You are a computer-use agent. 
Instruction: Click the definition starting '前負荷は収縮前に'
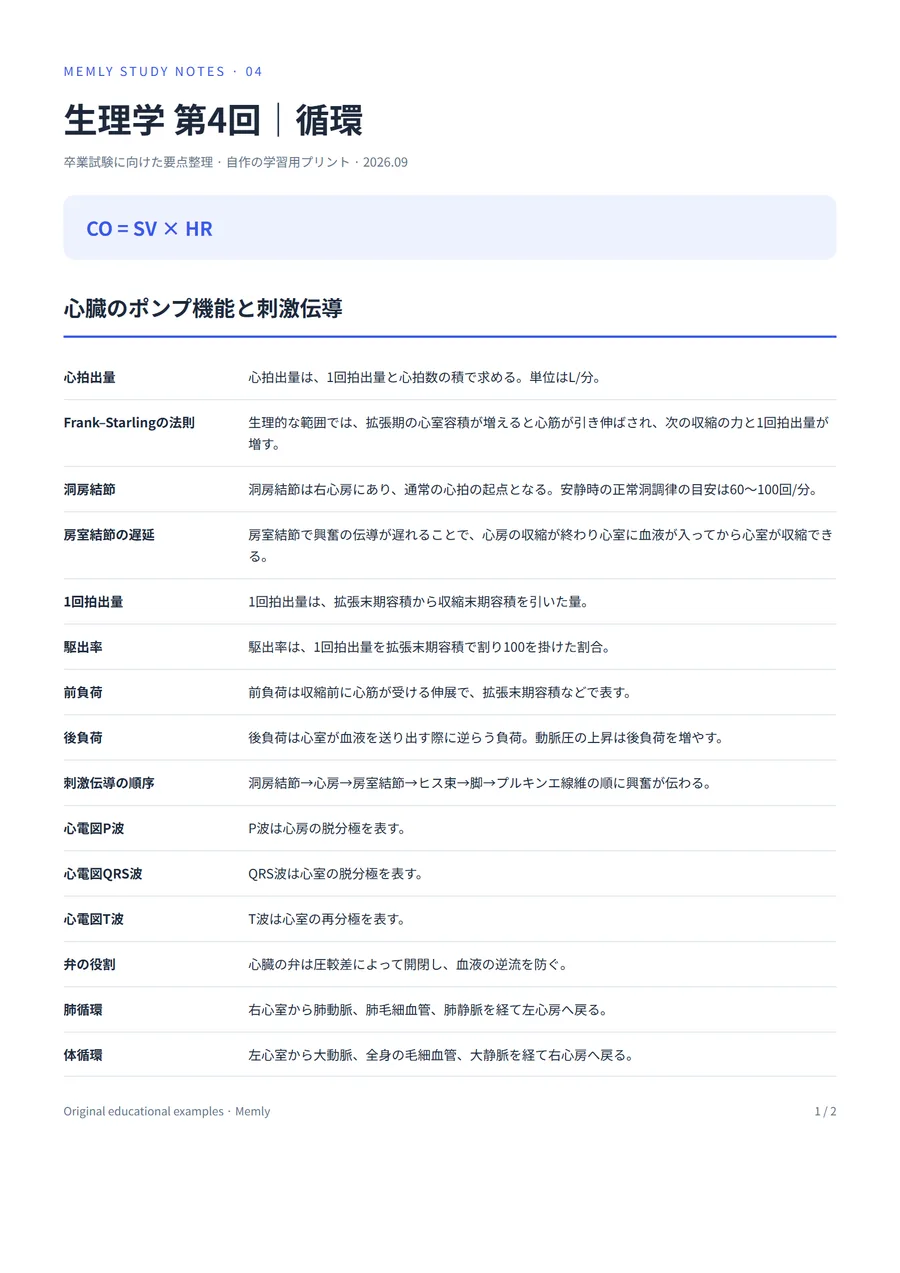[440, 692]
